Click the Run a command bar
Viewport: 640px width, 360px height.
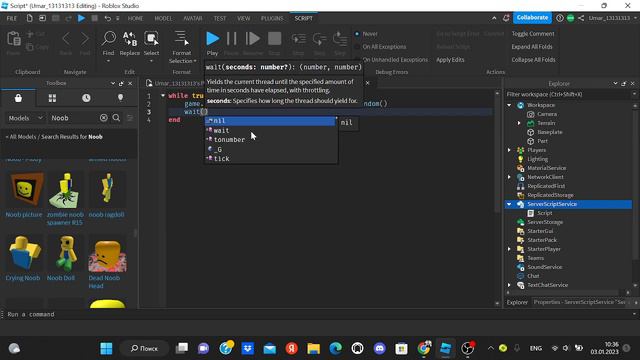[x=318, y=314]
